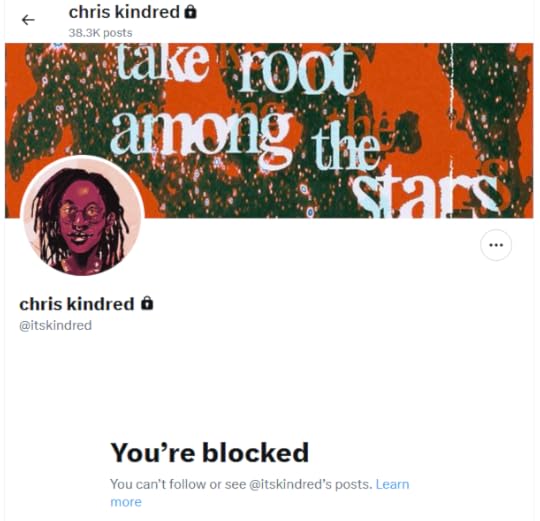Click the '38.3K posts' count
This screenshot has height=521, width=540.
100,33
